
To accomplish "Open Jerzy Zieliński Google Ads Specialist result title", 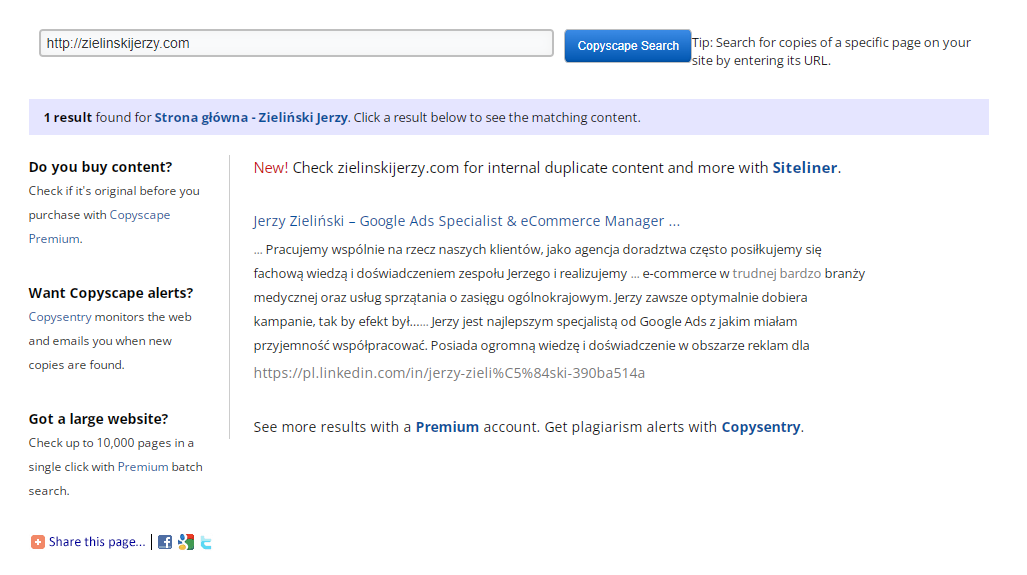I will (466, 221).
